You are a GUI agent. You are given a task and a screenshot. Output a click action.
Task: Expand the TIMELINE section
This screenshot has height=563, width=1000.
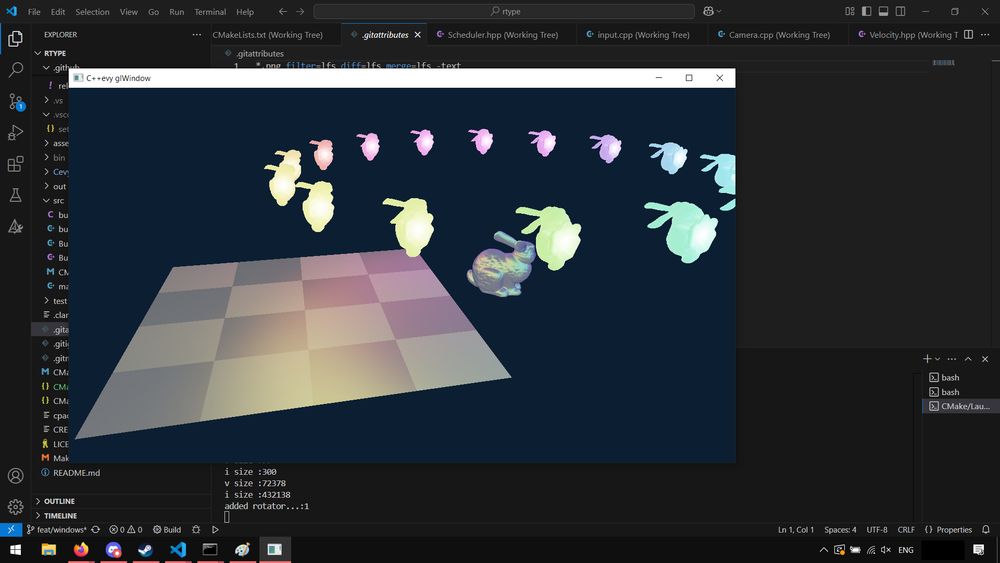click(x=58, y=516)
